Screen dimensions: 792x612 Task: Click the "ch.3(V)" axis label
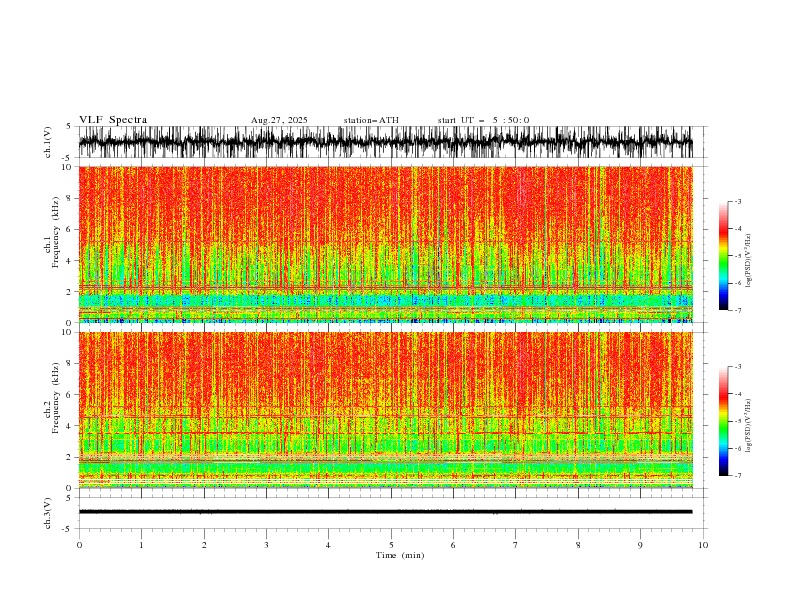tap(48, 513)
